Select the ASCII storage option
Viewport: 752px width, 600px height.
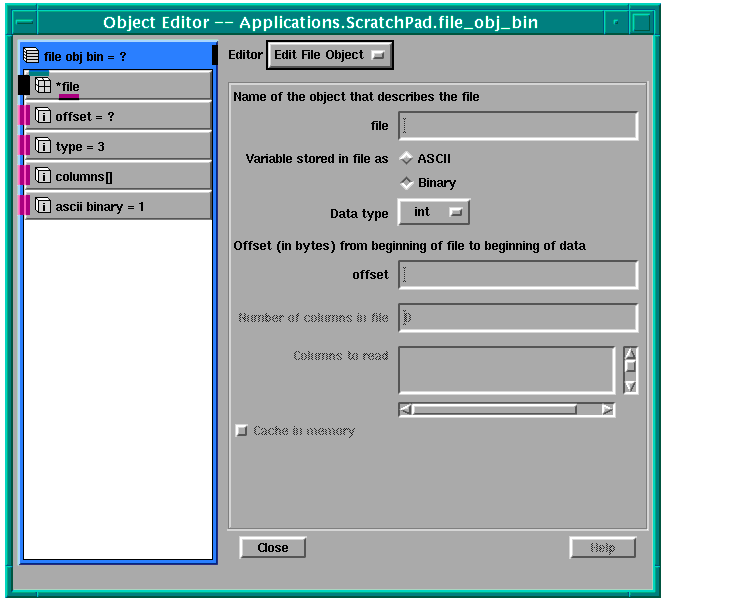(x=407, y=158)
